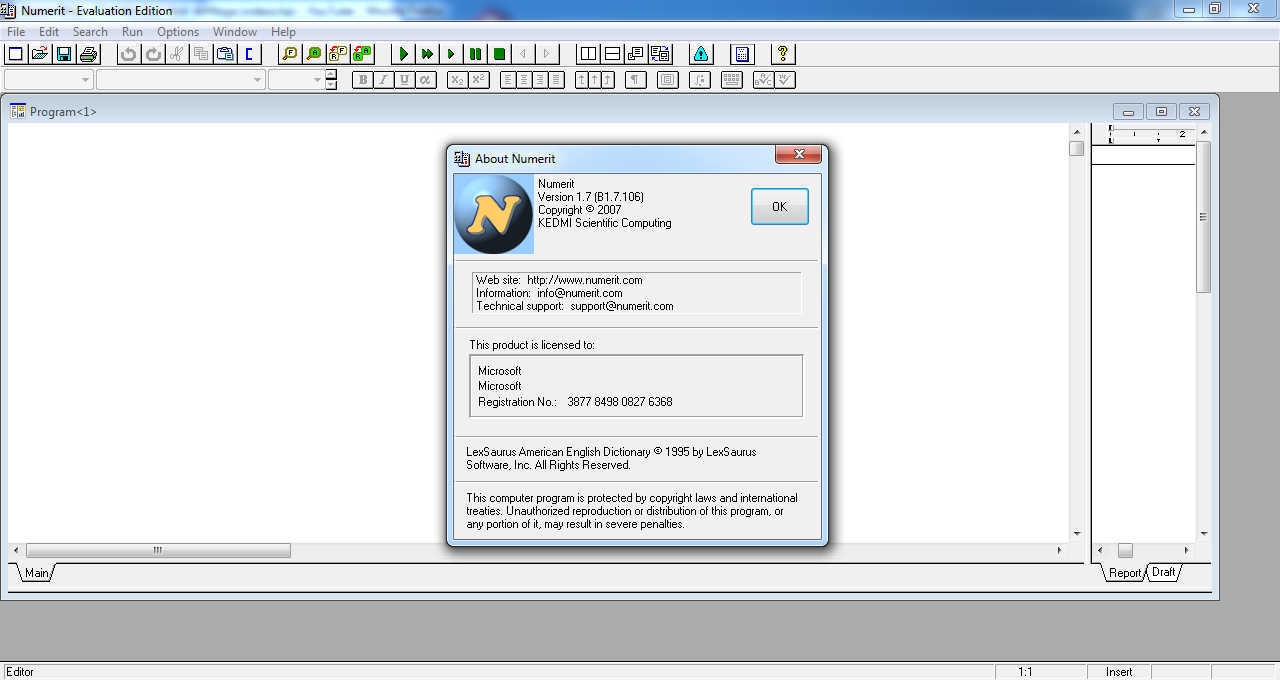Open the File menu
The width and height of the screenshot is (1280, 680).
pyautogui.click(x=16, y=32)
